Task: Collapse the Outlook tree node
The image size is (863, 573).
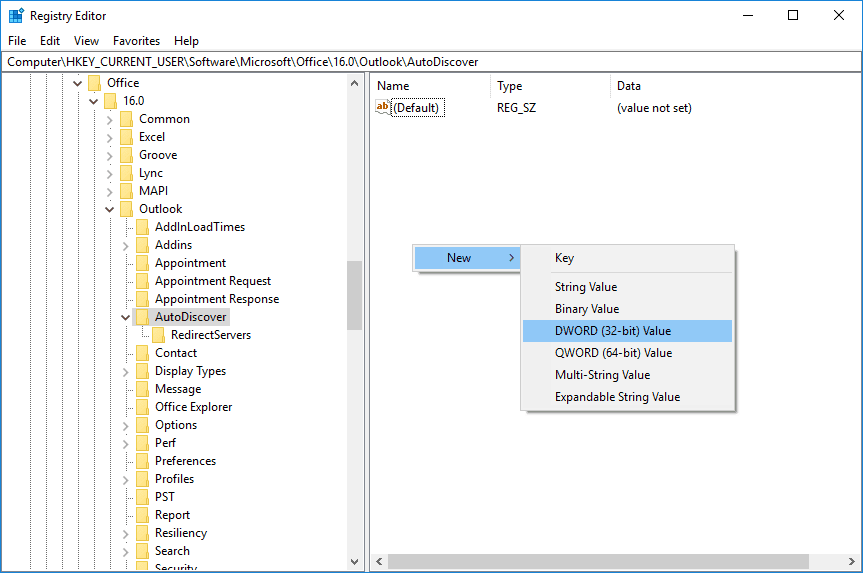Action: 110,209
